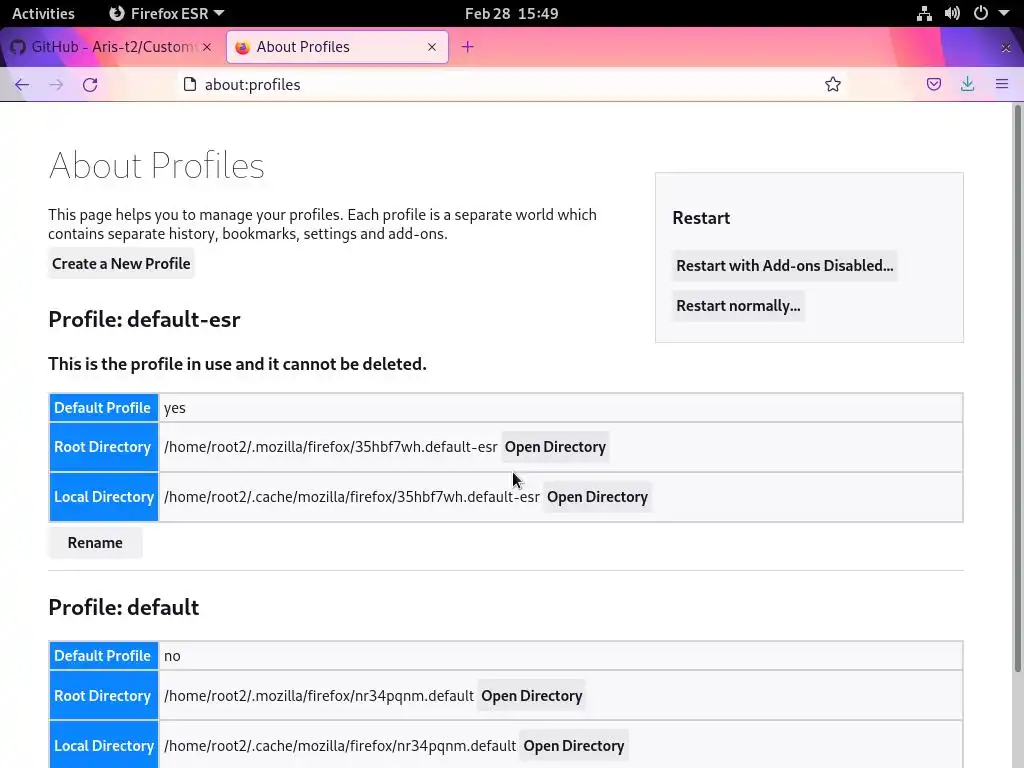Image resolution: width=1024 pixels, height=768 pixels.
Task: Click Create a New Profile
Action: 121,264
